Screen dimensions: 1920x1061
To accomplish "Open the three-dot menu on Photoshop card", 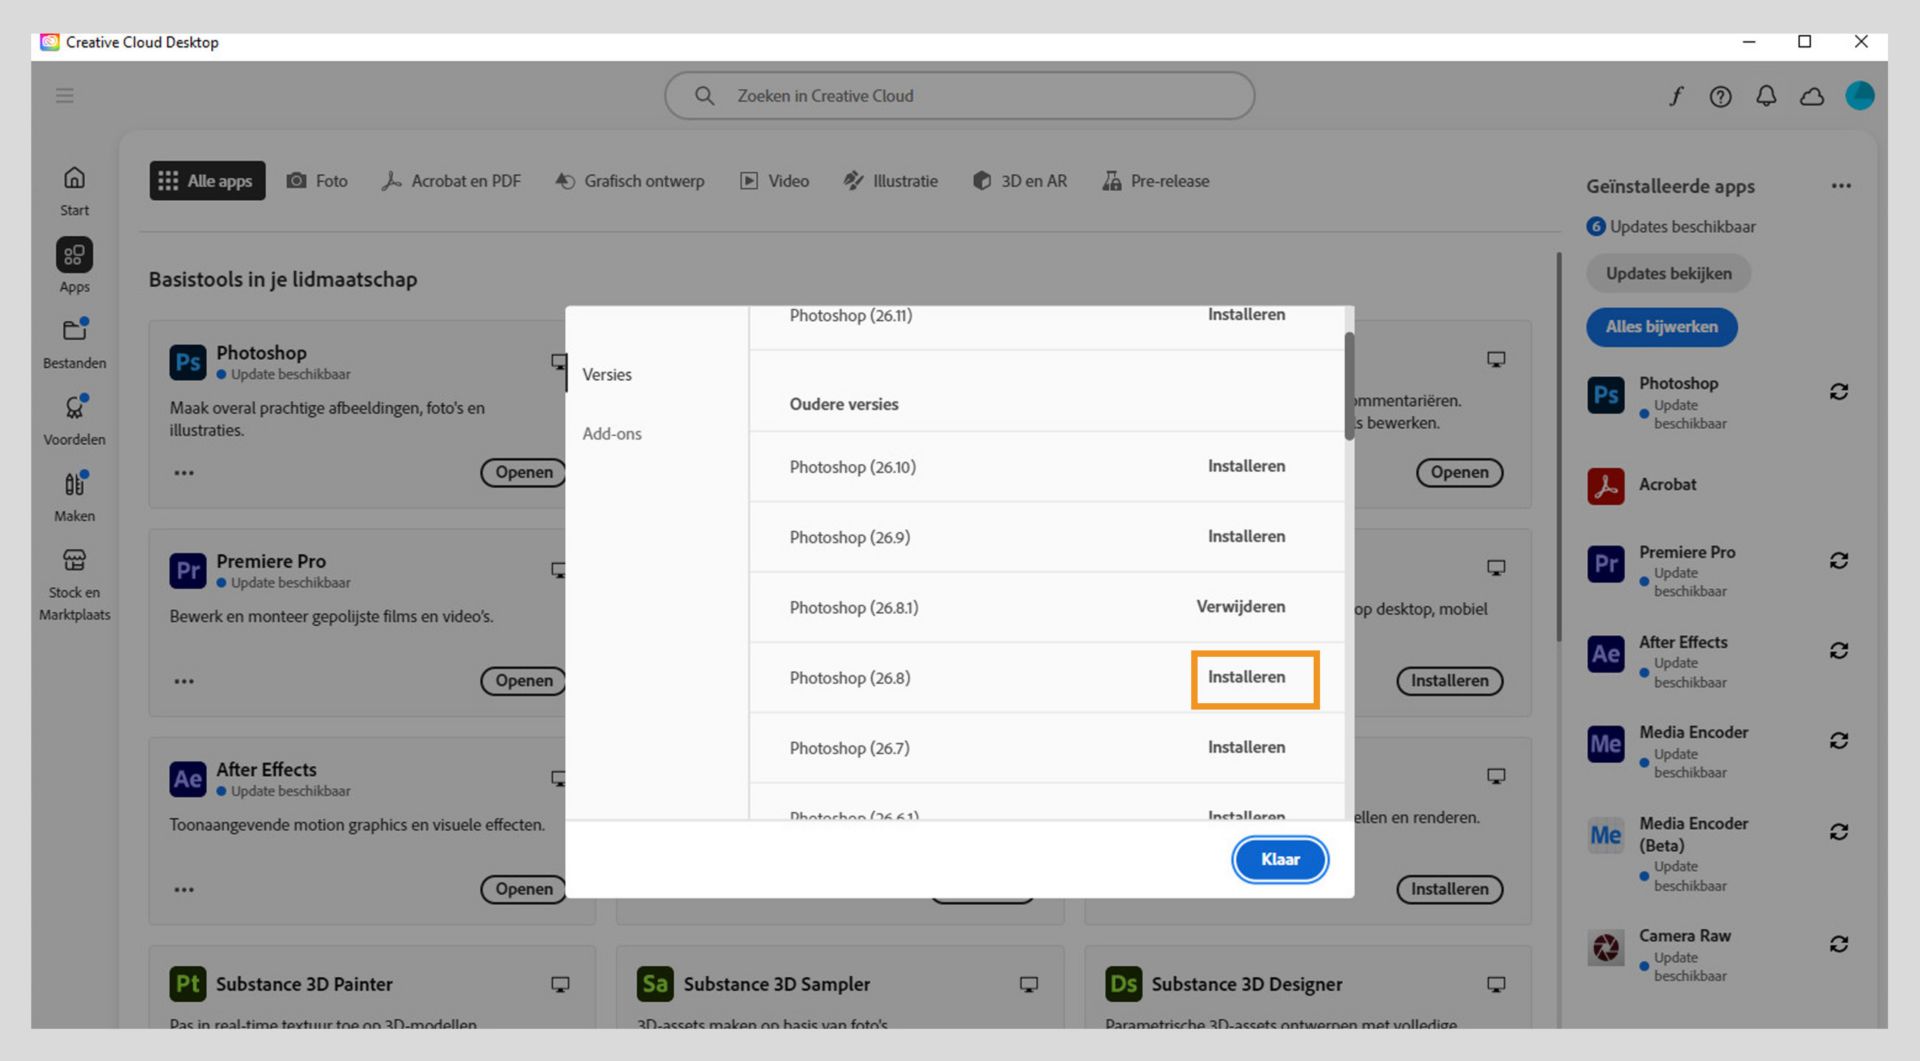I will 184,473.
